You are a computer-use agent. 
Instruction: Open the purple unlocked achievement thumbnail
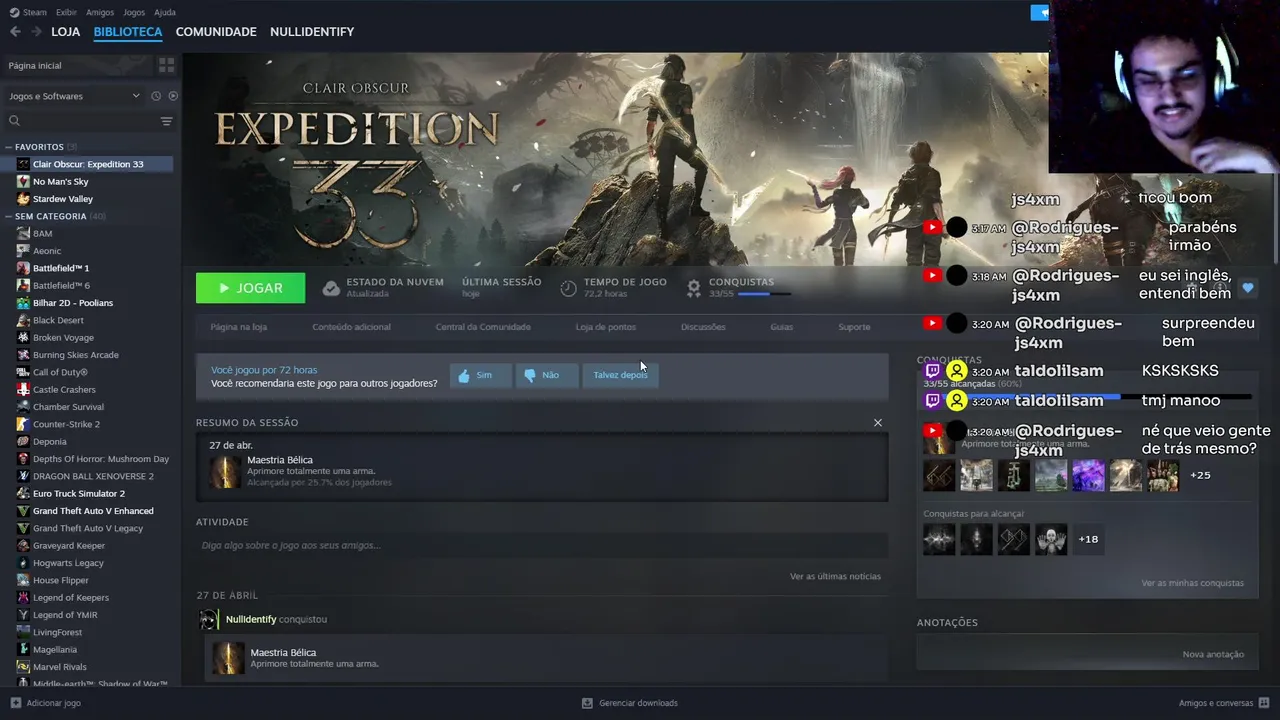pos(1088,475)
